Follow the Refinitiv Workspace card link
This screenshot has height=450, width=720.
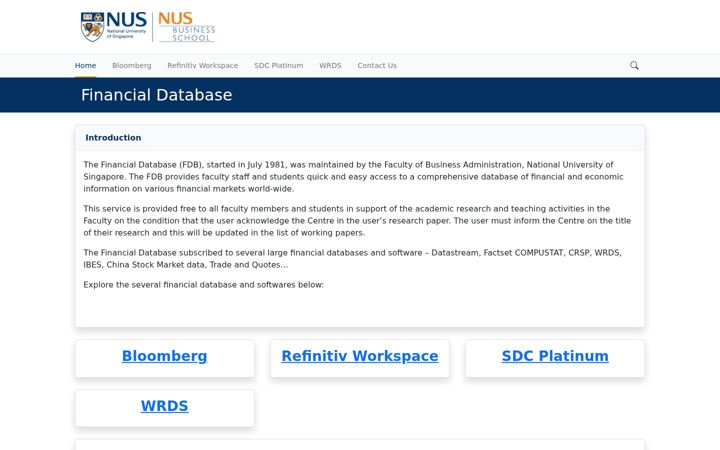tap(360, 356)
